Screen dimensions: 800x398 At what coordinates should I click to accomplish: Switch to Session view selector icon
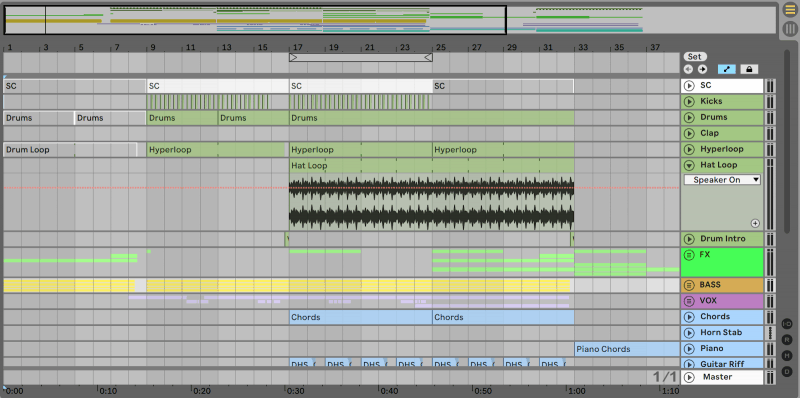tap(790, 28)
